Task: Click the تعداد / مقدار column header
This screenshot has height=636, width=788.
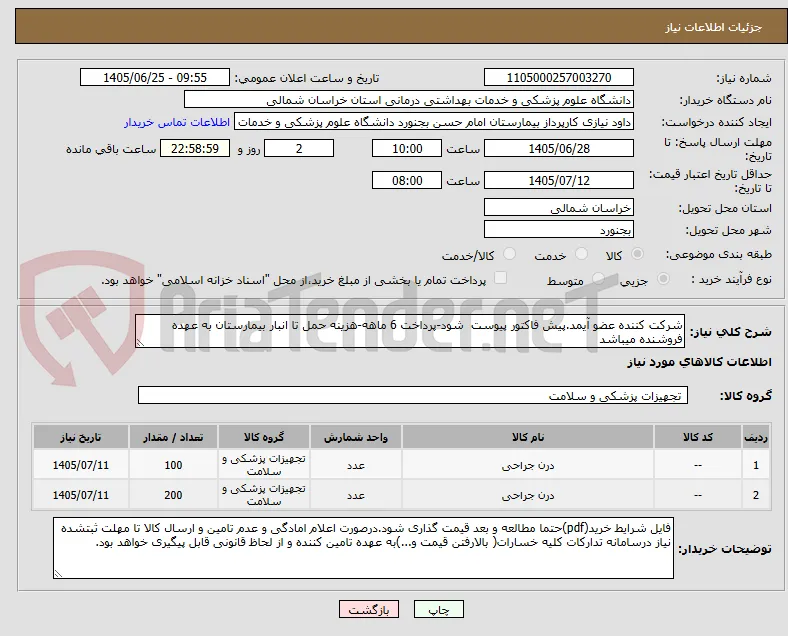Action: (x=173, y=437)
